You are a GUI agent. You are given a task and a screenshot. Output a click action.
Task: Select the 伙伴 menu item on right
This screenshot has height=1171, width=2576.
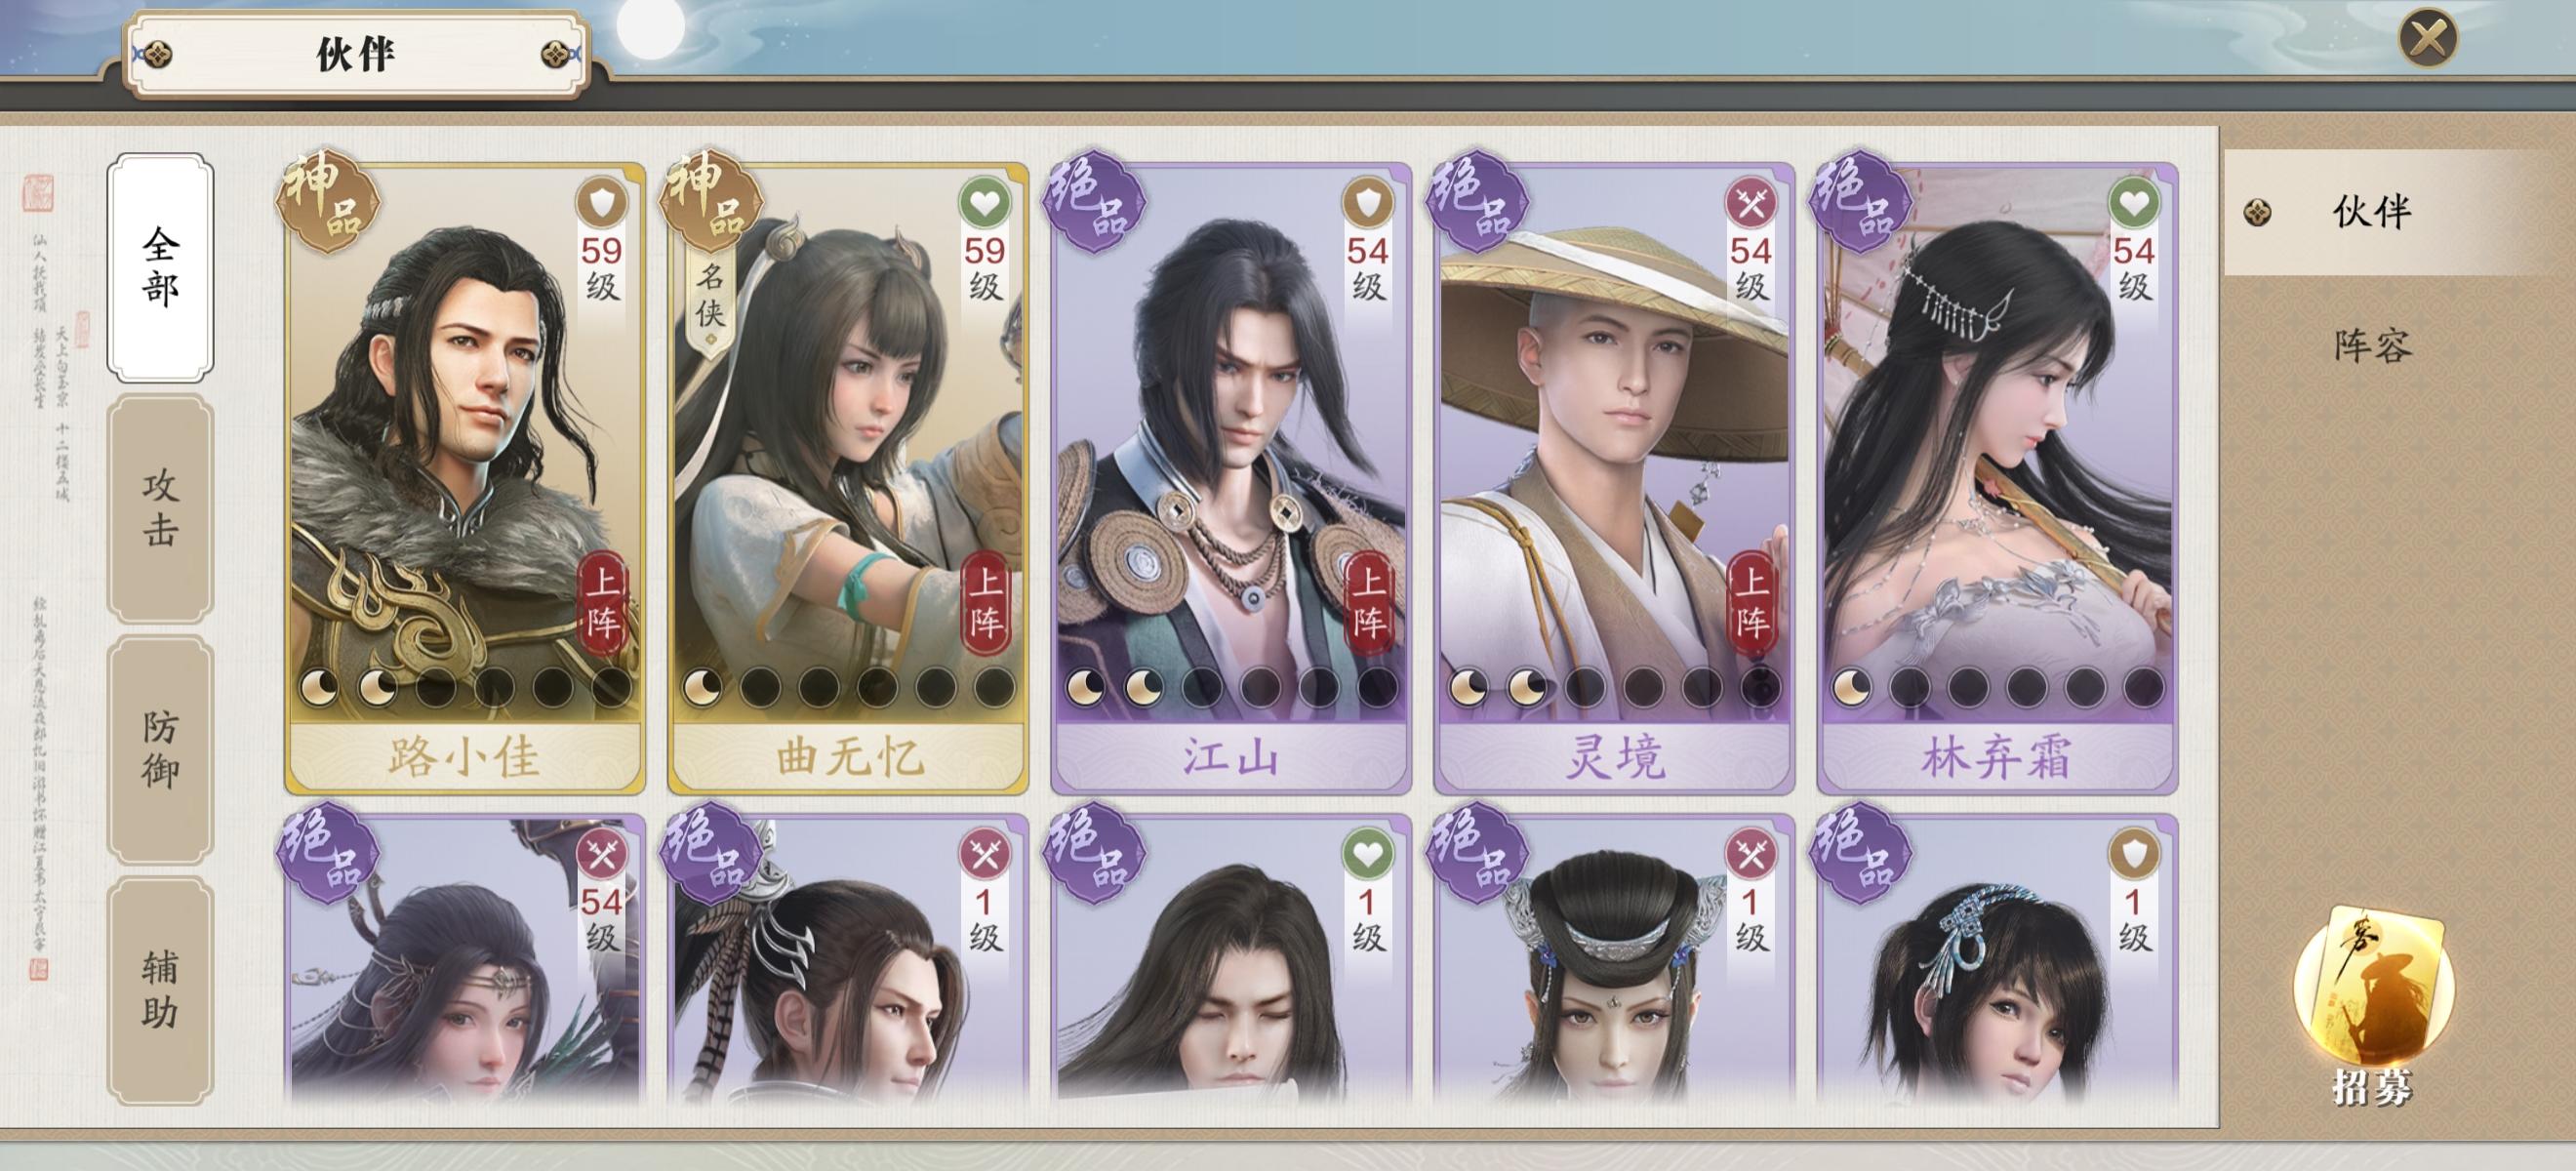pyautogui.click(x=2372, y=212)
